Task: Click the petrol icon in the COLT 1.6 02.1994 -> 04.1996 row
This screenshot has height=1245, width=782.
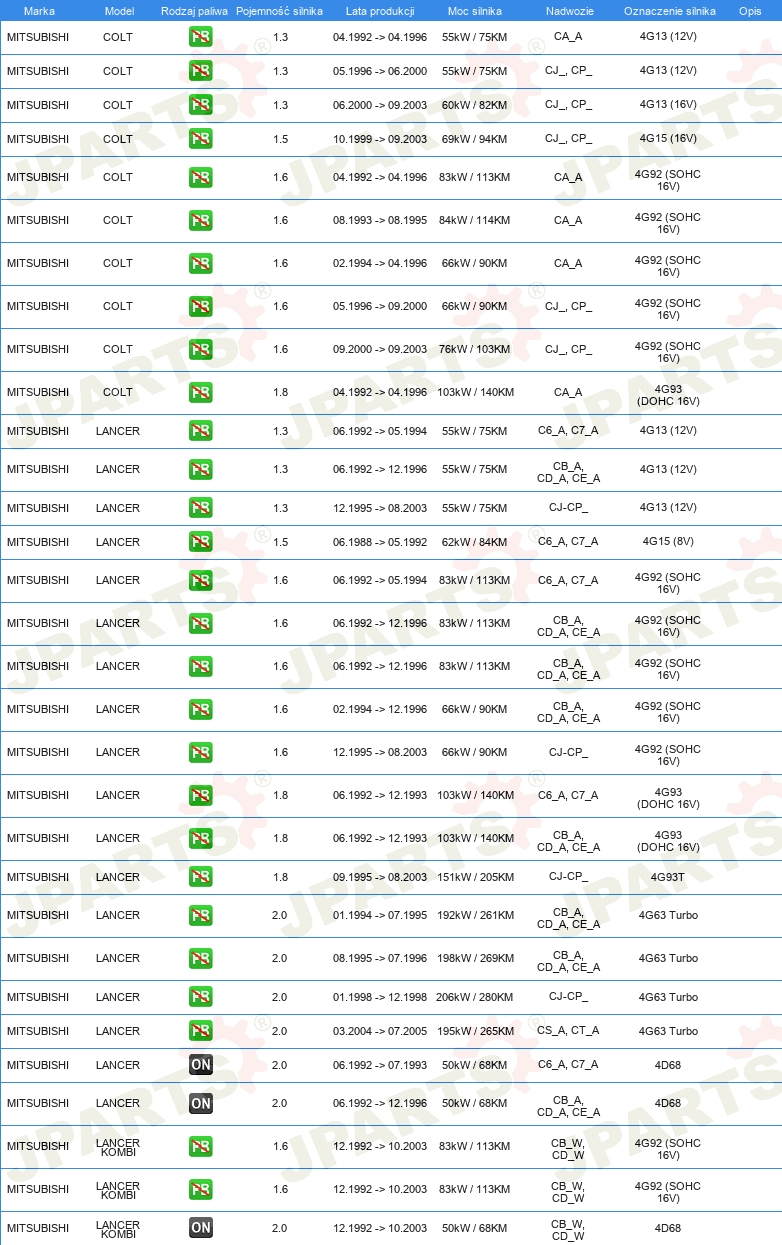Action: point(201,263)
